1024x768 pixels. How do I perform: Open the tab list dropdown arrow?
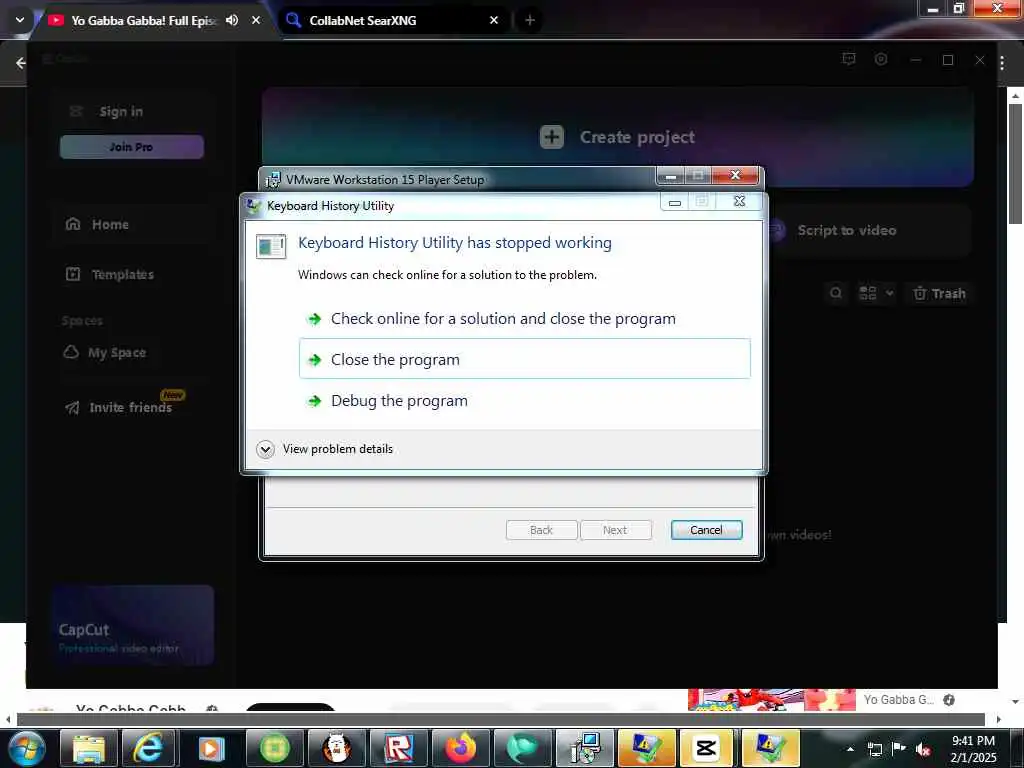[x=20, y=20]
